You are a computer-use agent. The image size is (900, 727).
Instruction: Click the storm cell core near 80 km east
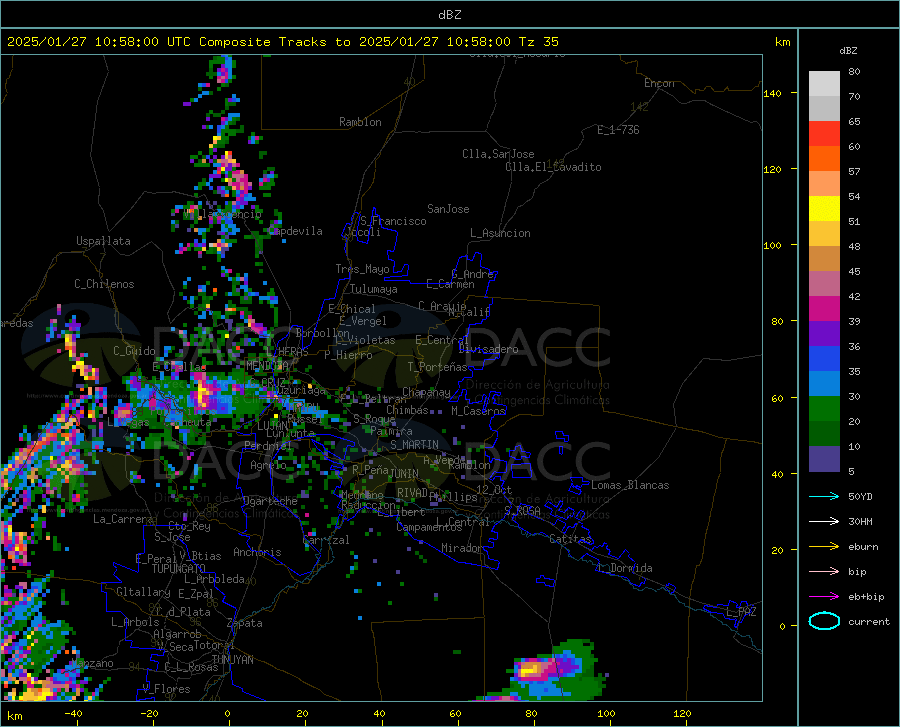[532, 669]
